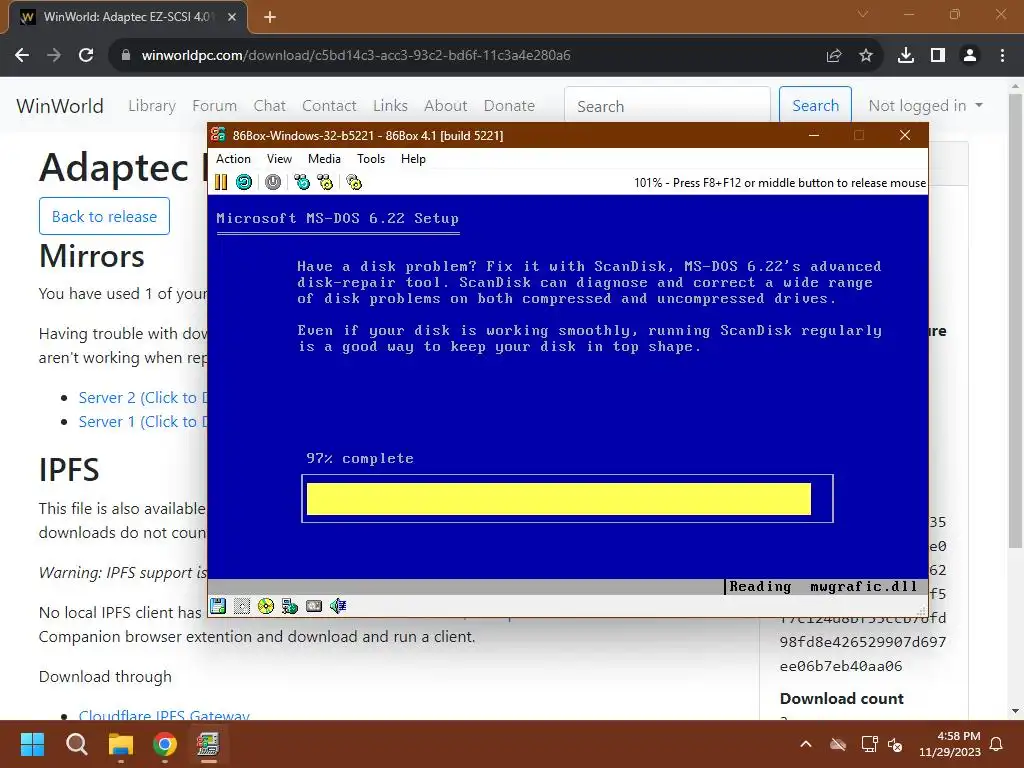This screenshot has height=768, width=1024.
Task: Open the View menu in 86Box
Action: tap(279, 159)
